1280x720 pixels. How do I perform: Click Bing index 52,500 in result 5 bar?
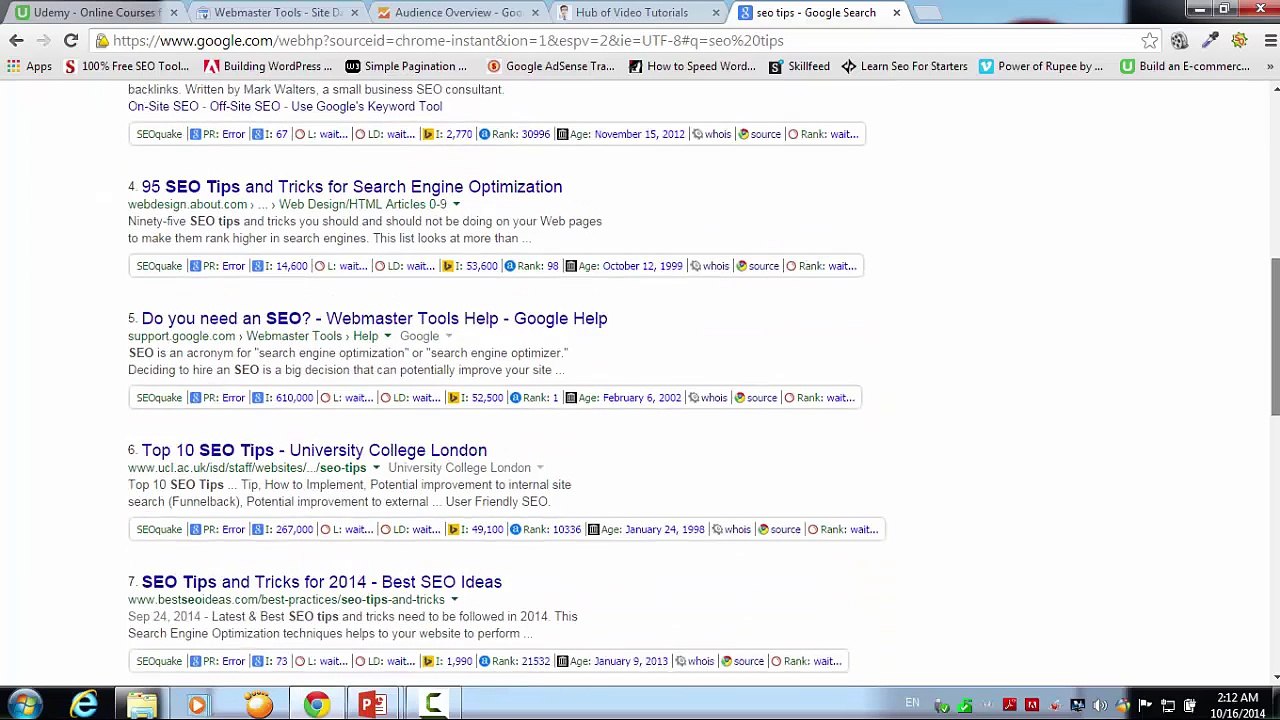[x=487, y=398]
